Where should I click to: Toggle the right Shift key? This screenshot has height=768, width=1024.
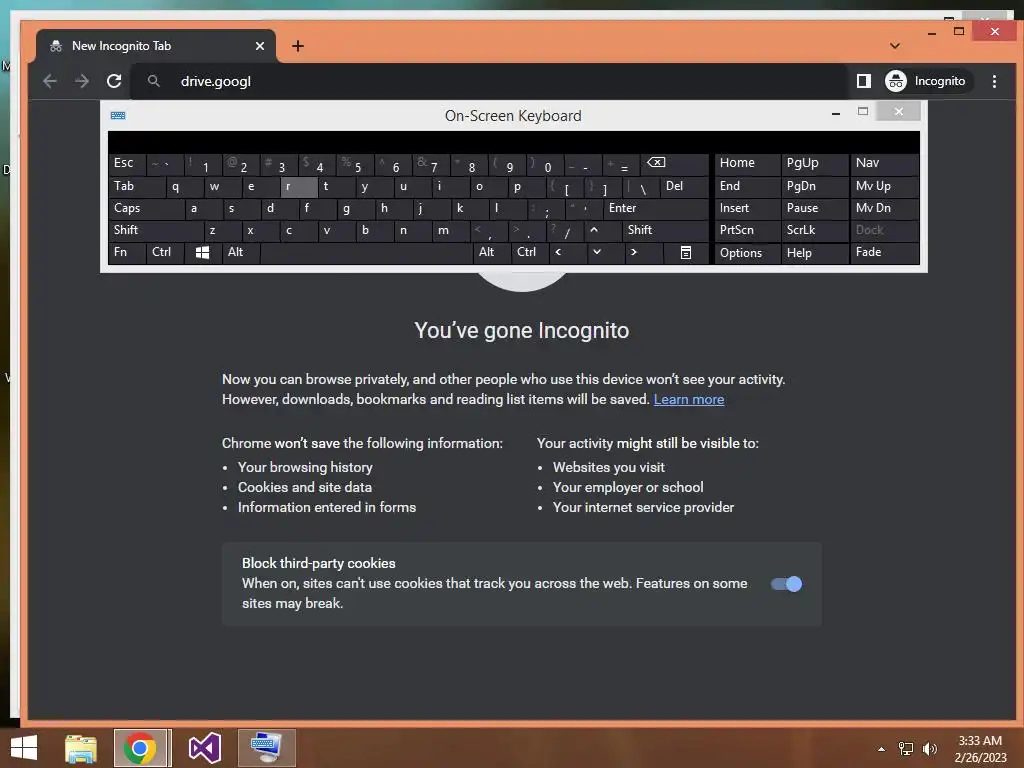click(x=665, y=230)
